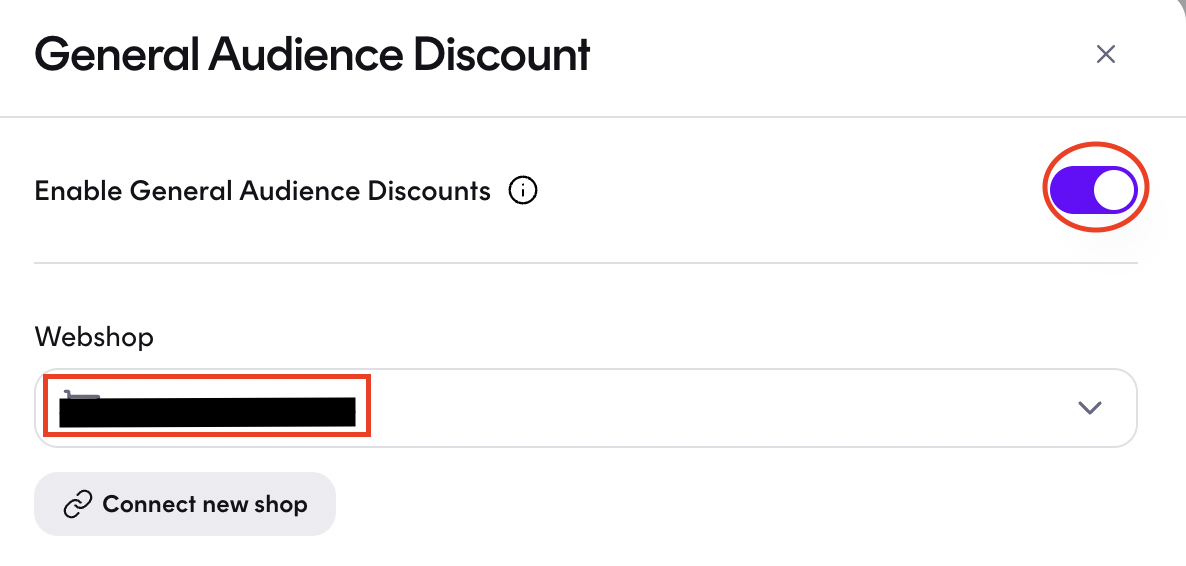1186x566 pixels.
Task: Open the Webshop selection combo box
Action: pyautogui.click(x=585, y=408)
